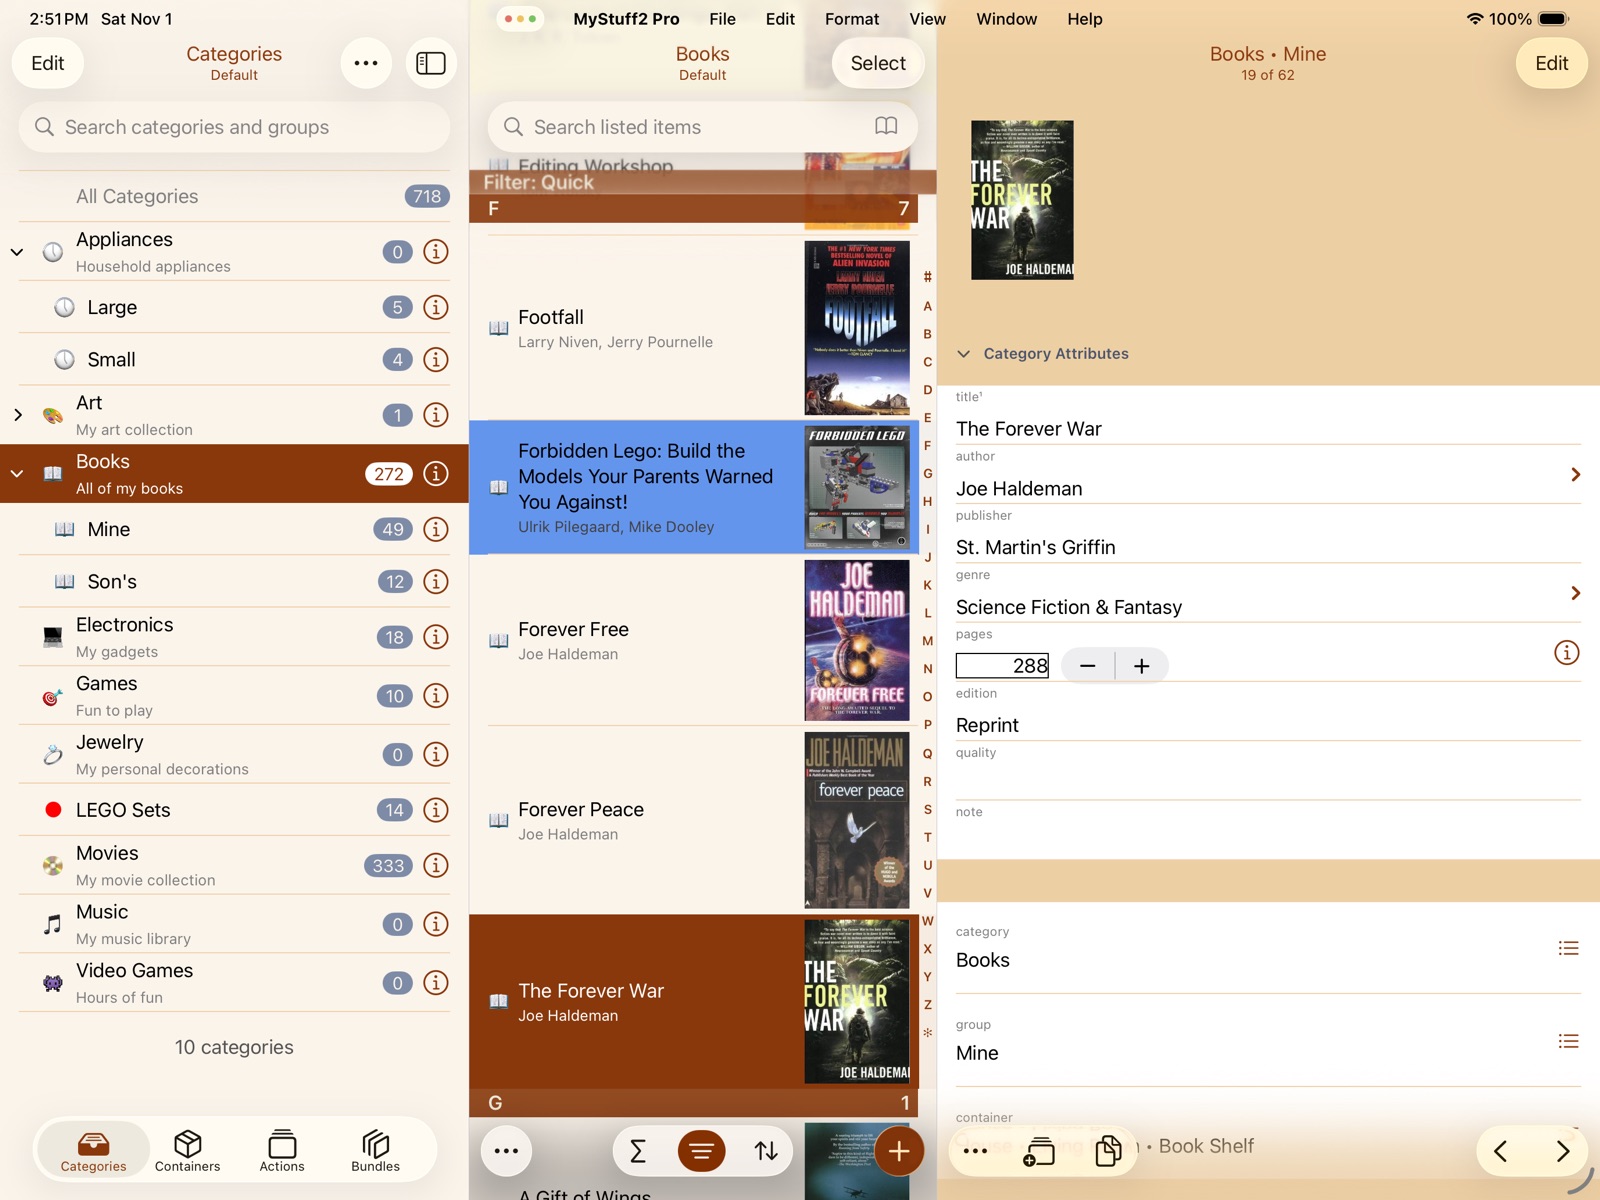Show info for Electronics category

coord(436,637)
